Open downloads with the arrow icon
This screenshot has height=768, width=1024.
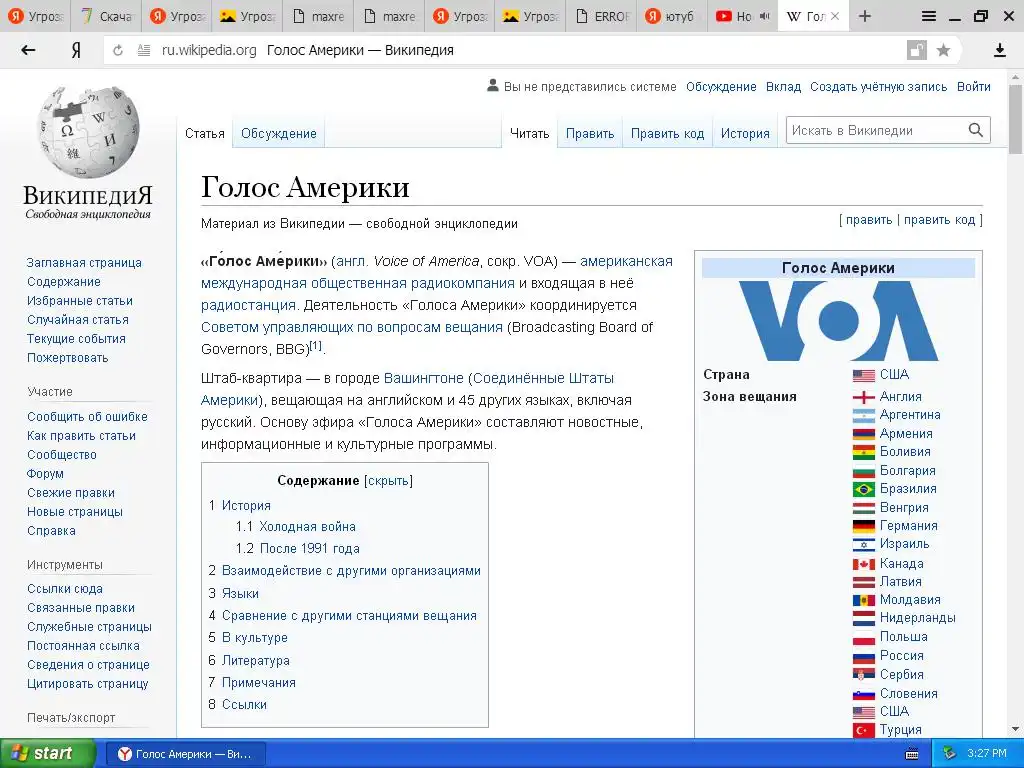coord(999,50)
